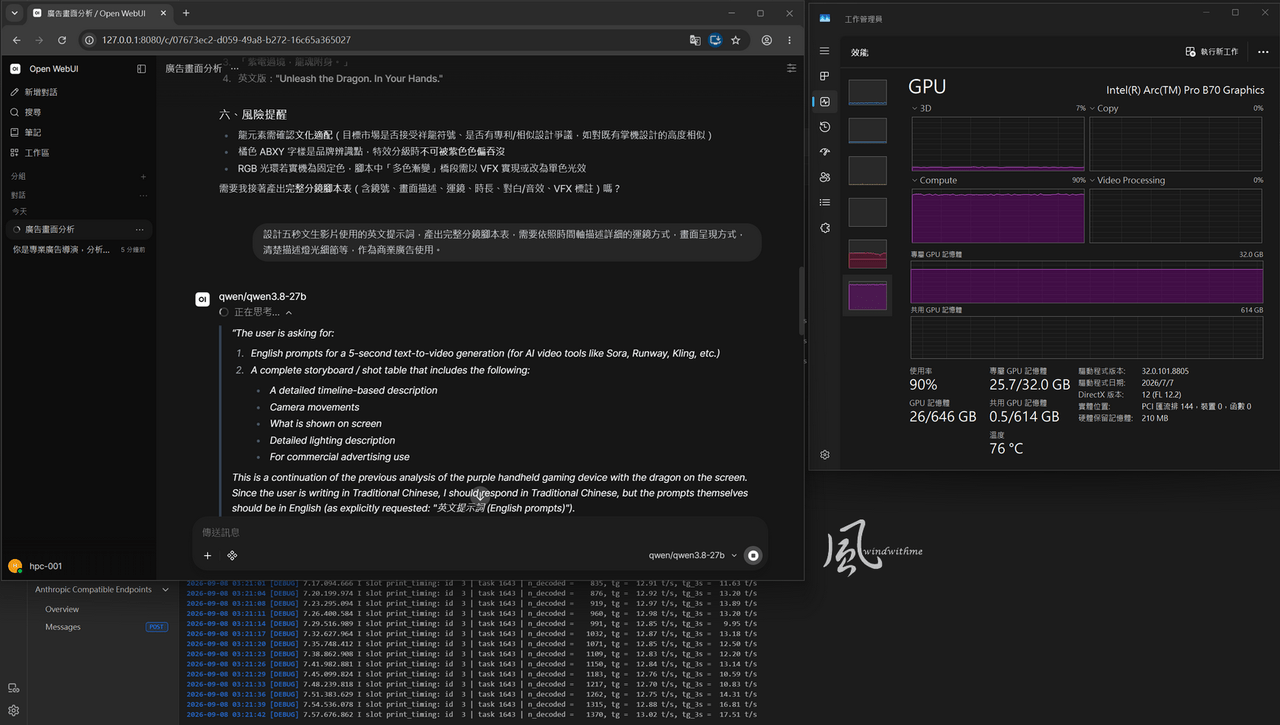Open integrations tools icon beside plus button

point(232,555)
